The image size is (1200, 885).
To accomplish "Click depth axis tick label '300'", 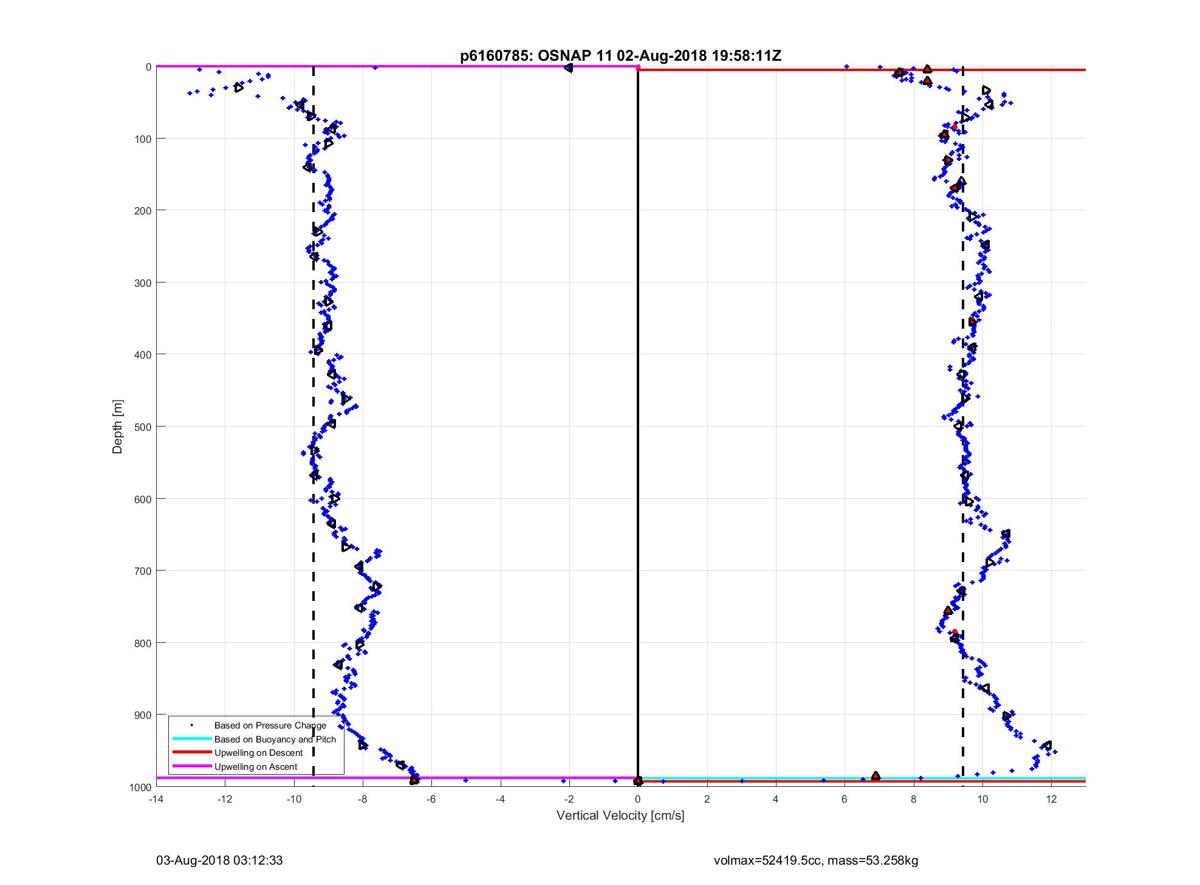I will (x=142, y=282).
